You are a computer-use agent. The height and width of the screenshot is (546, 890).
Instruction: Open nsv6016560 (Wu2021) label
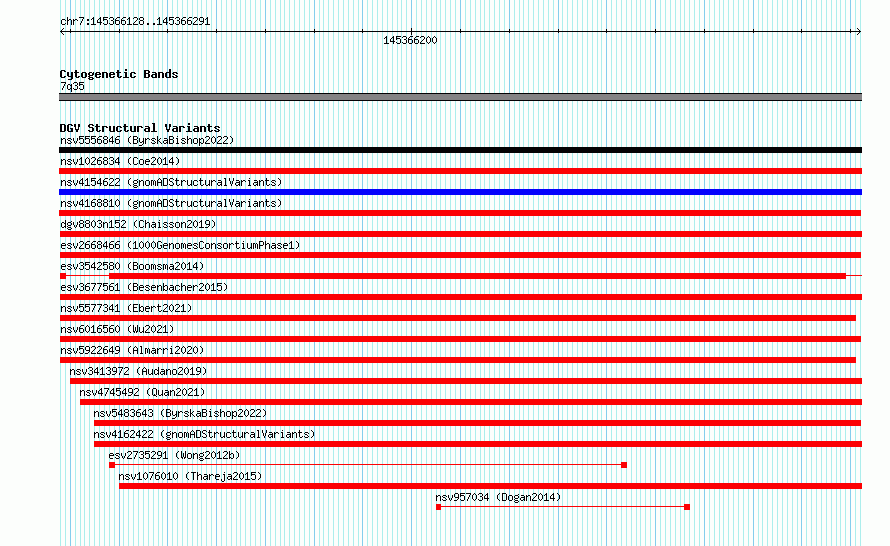(x=117, y=329)
